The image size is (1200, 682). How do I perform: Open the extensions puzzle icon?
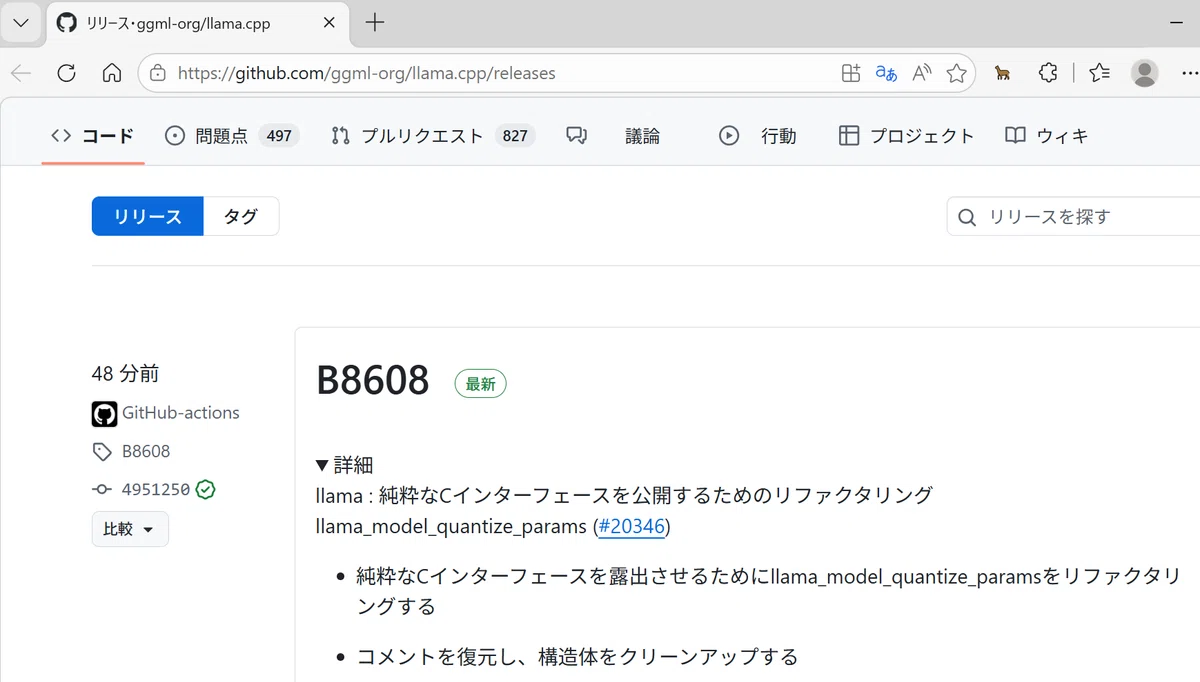[1047, 73]
